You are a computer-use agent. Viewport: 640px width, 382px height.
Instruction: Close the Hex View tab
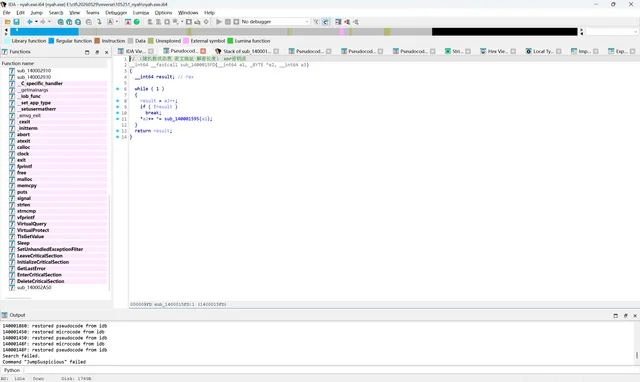pyautogui.click(x=513, y=51)
